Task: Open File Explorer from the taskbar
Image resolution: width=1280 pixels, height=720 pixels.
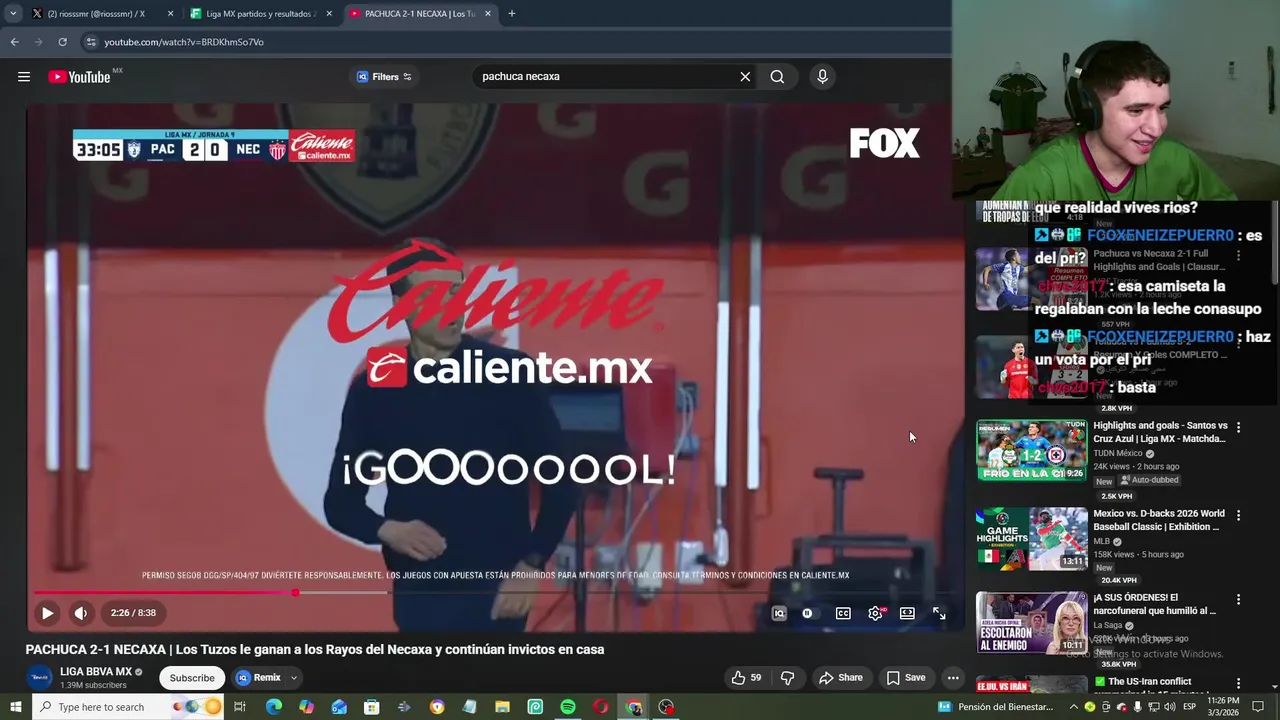Action: coord(503,707)
